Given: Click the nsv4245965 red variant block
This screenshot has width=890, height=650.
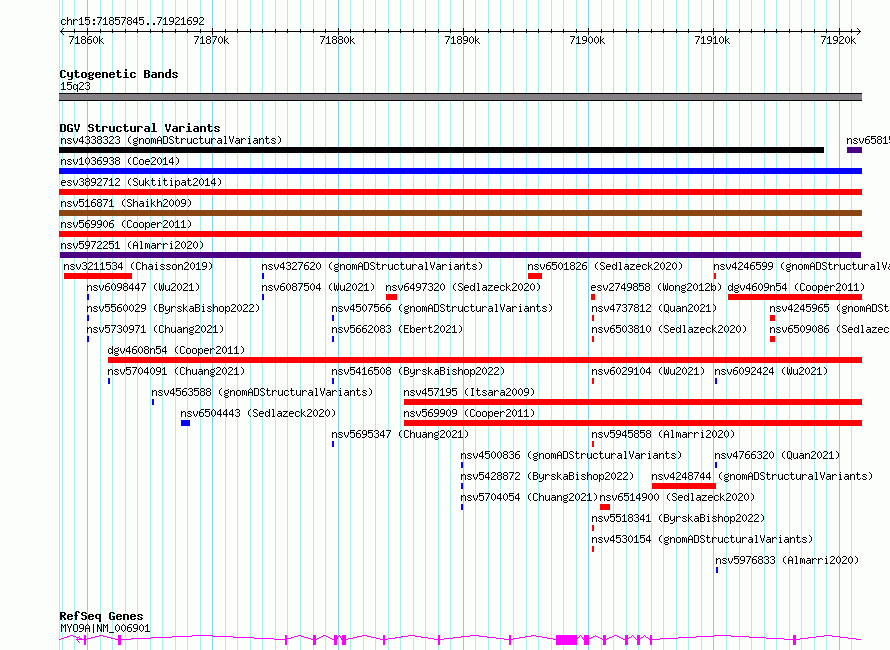Looking at the screenshot, I should (x=773, y=318).
